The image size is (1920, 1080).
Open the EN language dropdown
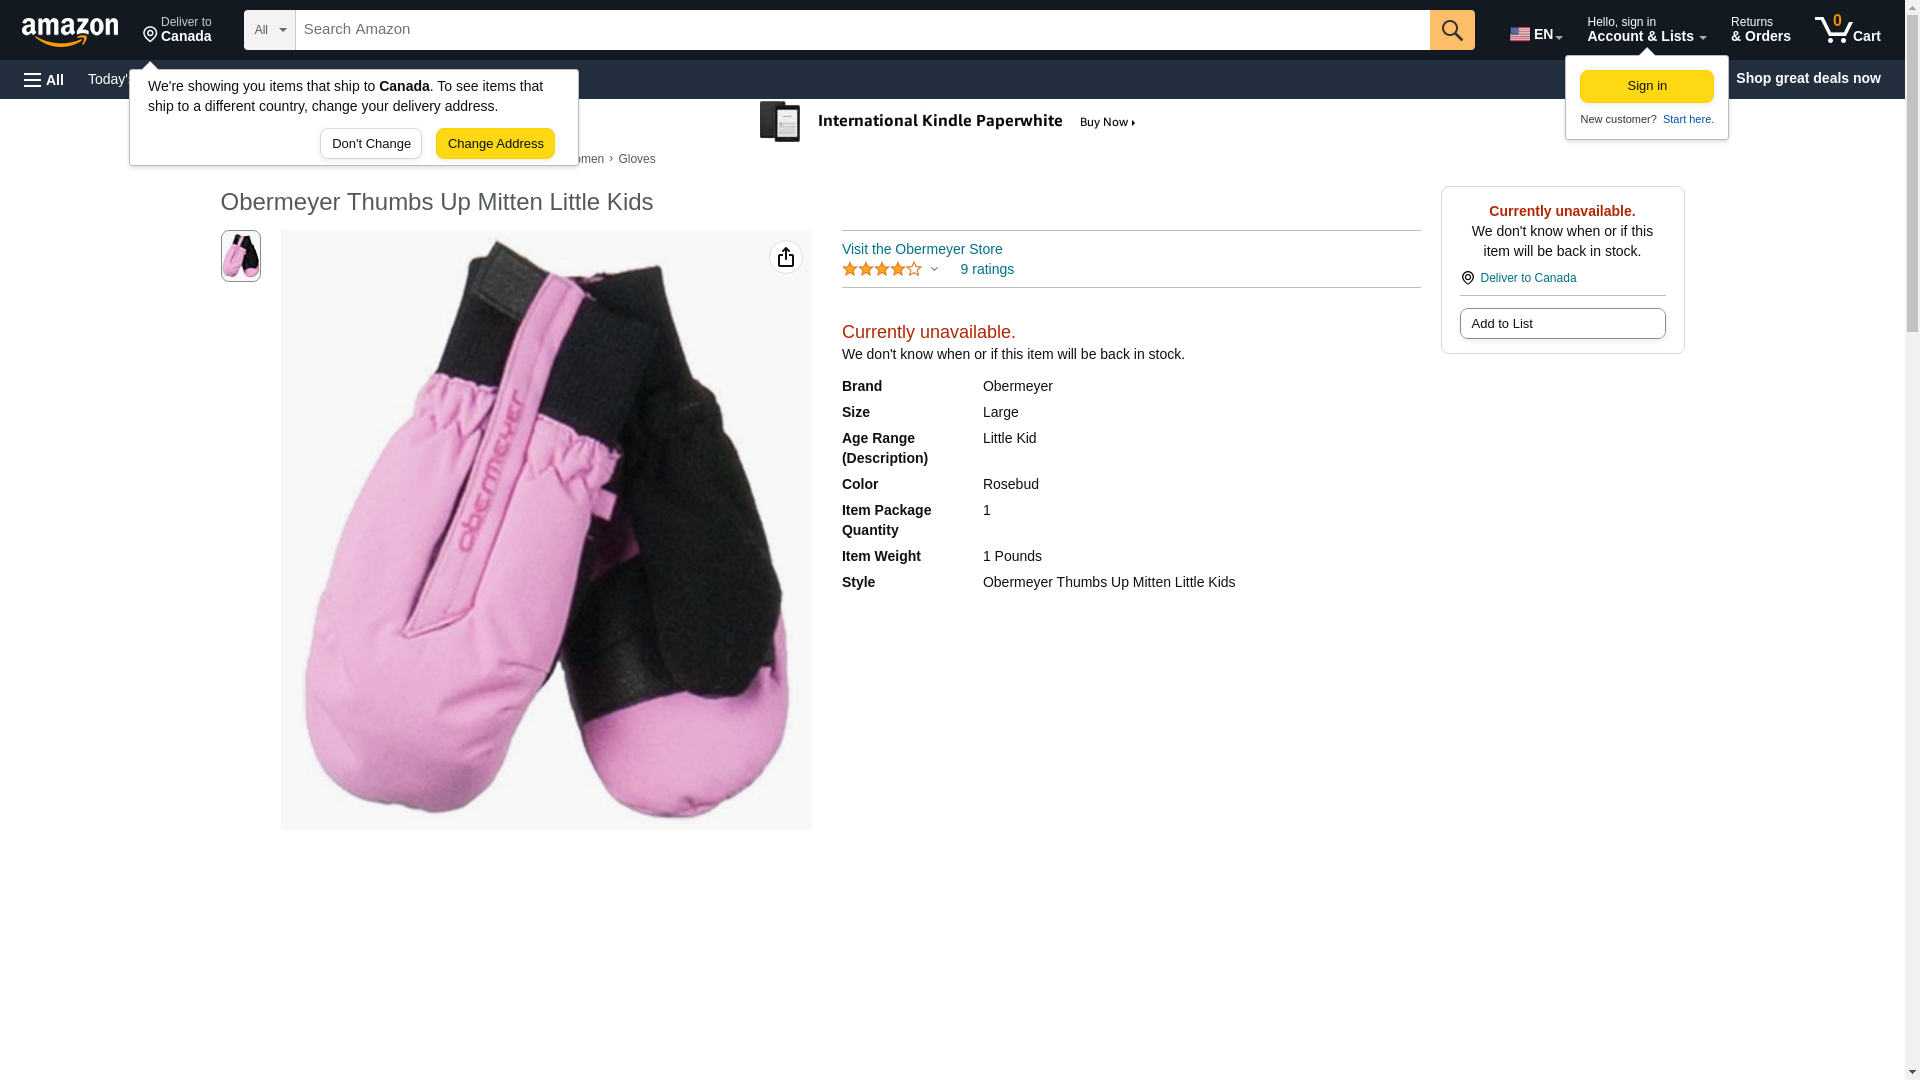1536,34
